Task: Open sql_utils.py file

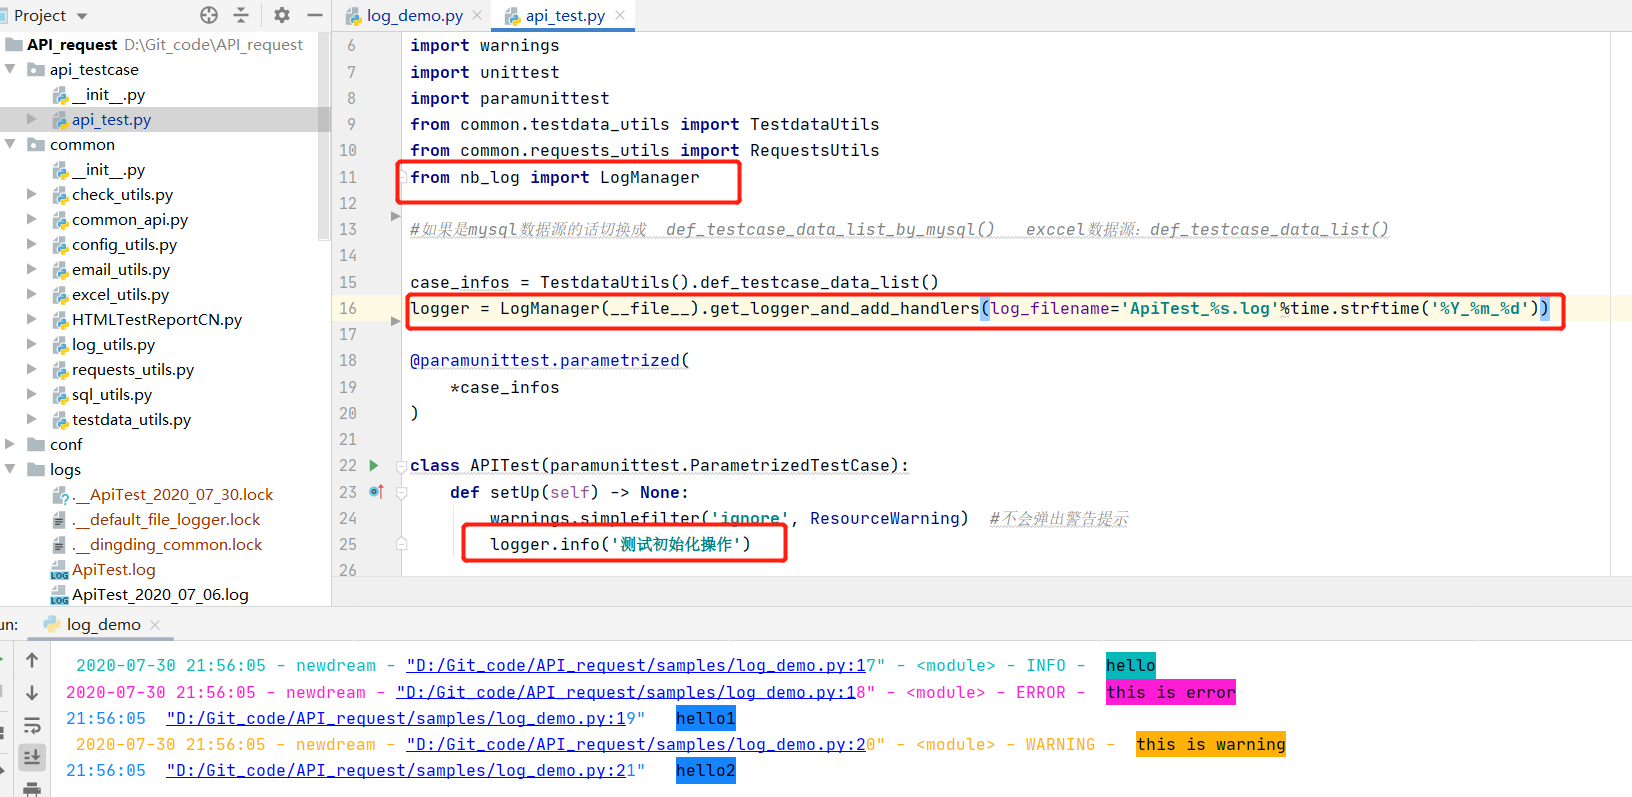Action: [112, 394]
